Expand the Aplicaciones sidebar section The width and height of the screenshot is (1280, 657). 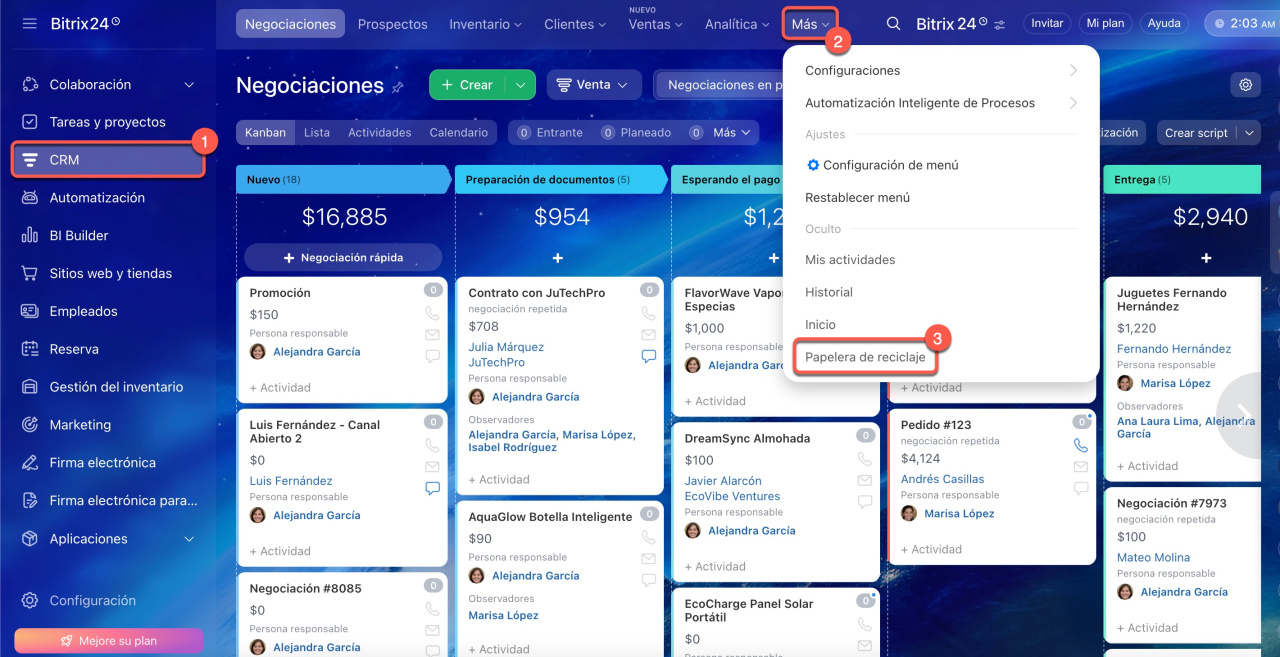pos(189,539)
